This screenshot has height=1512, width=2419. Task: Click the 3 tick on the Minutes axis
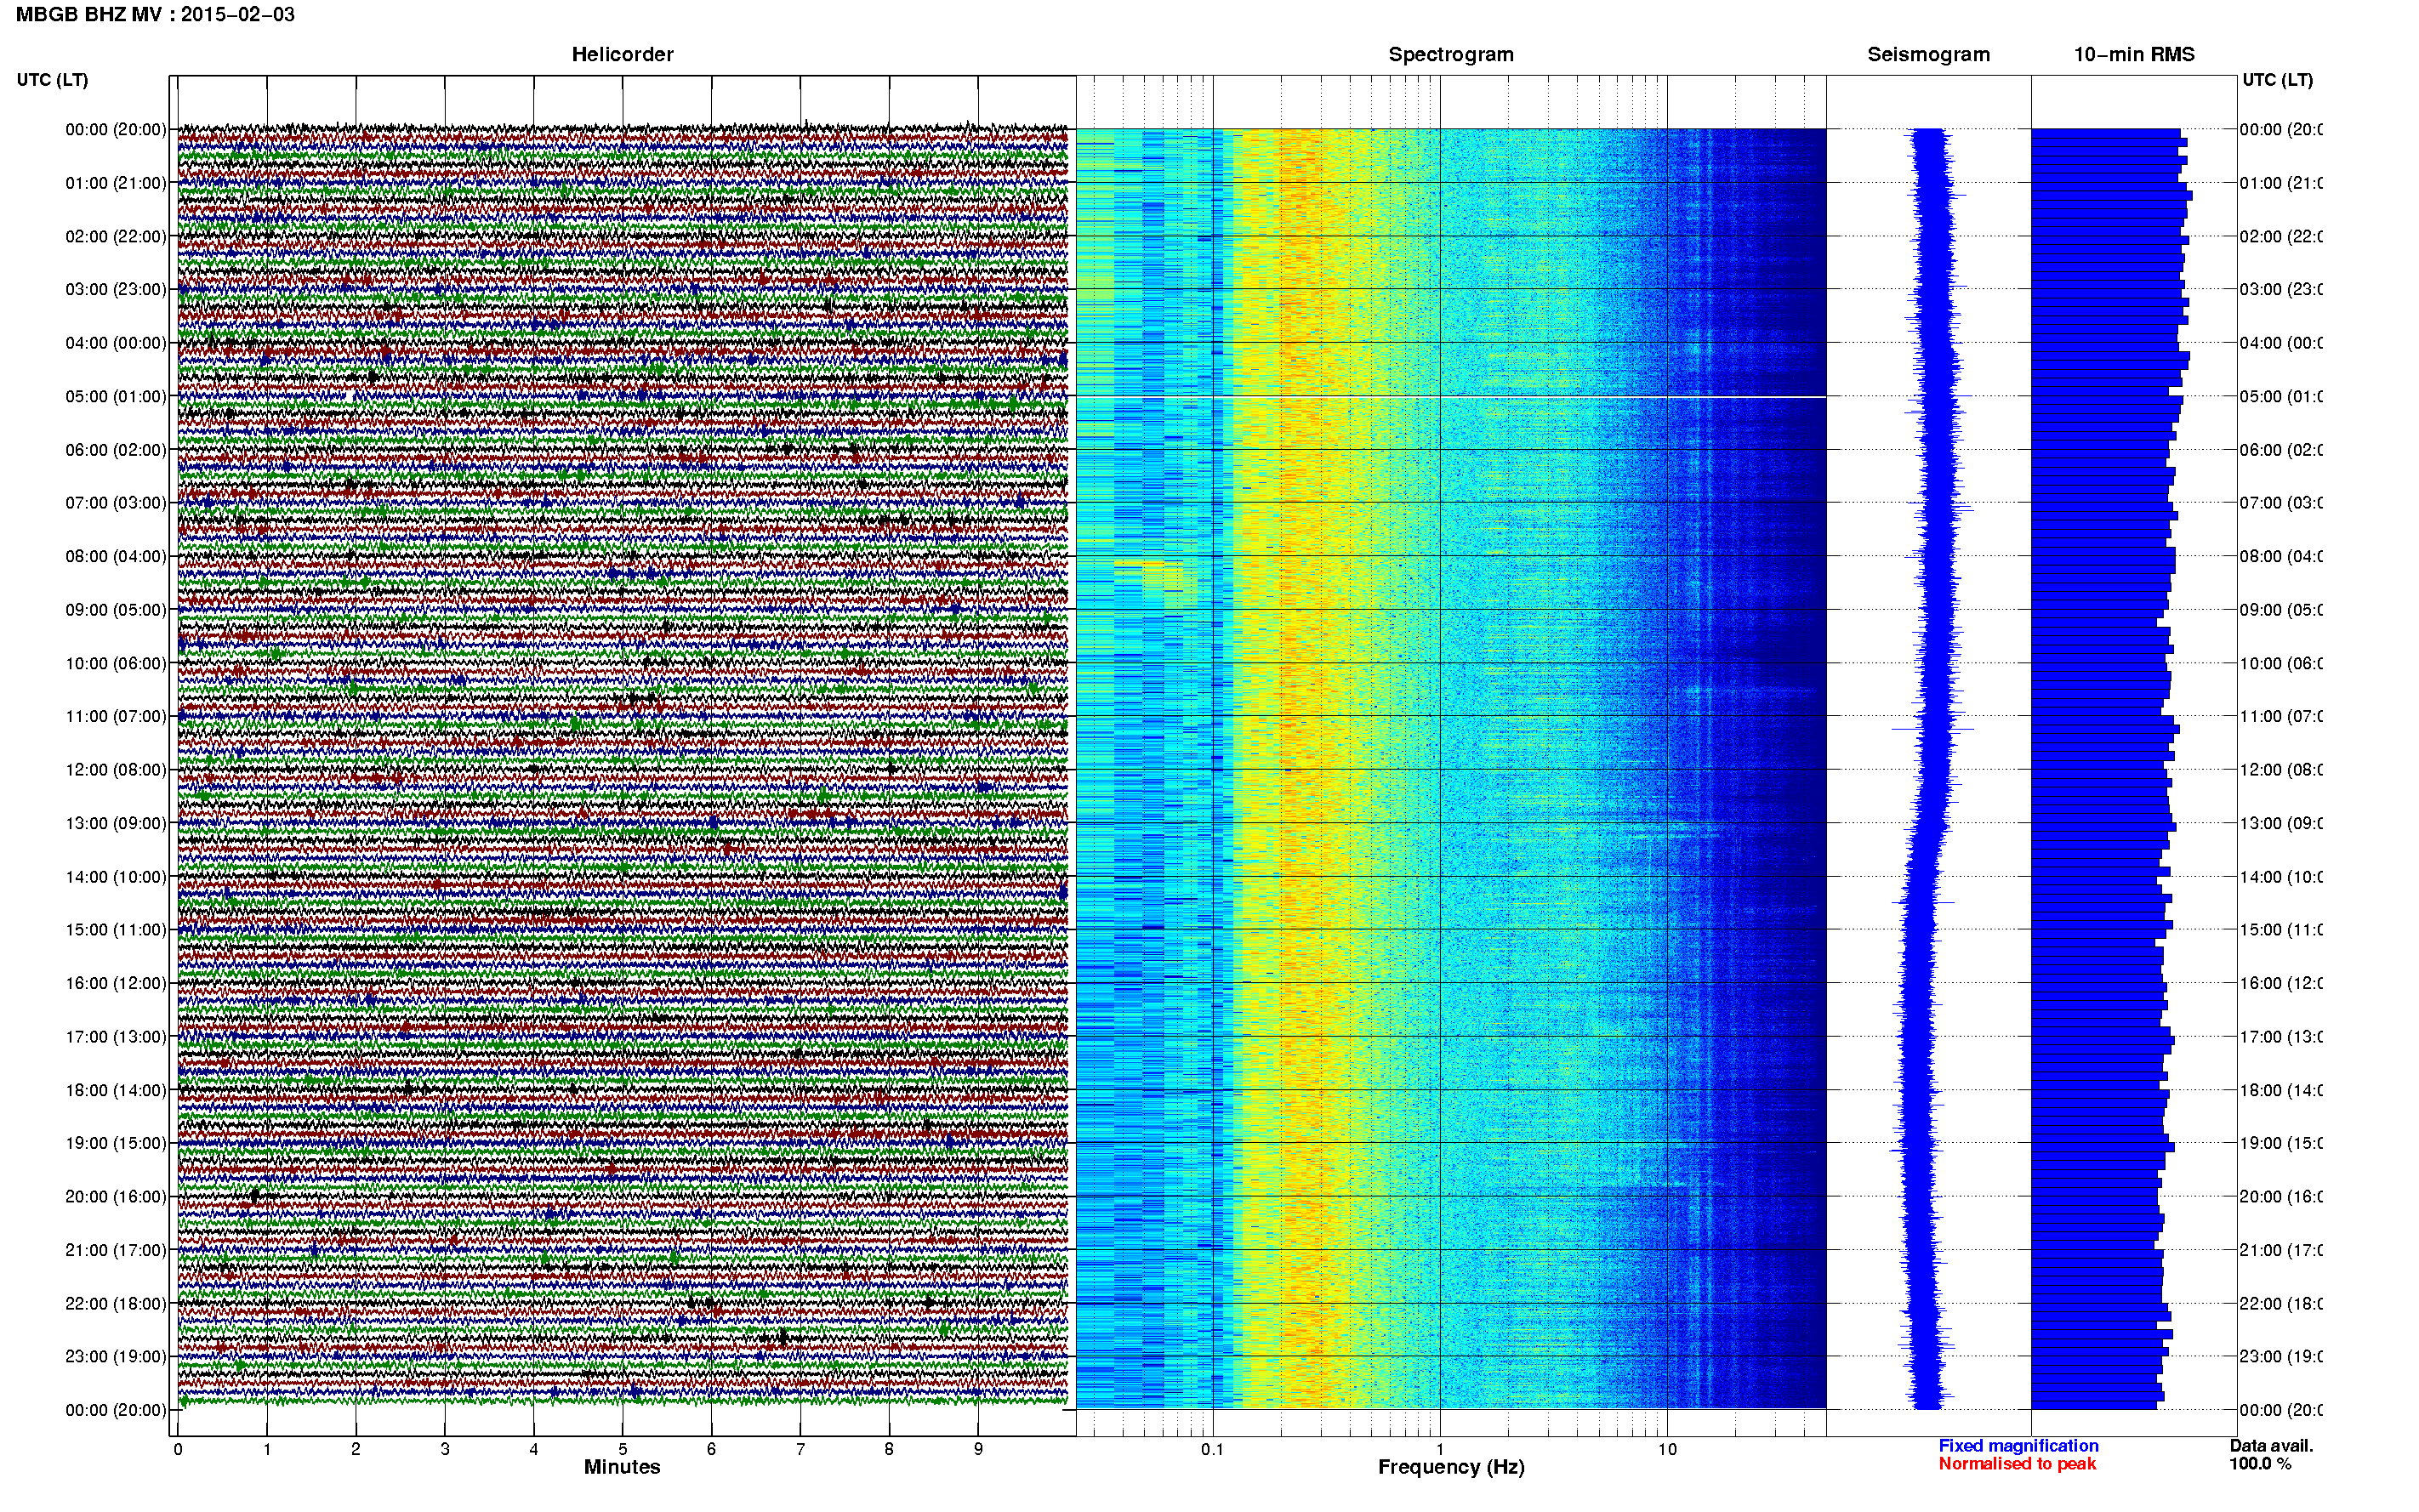click(x=445, y=1449)
